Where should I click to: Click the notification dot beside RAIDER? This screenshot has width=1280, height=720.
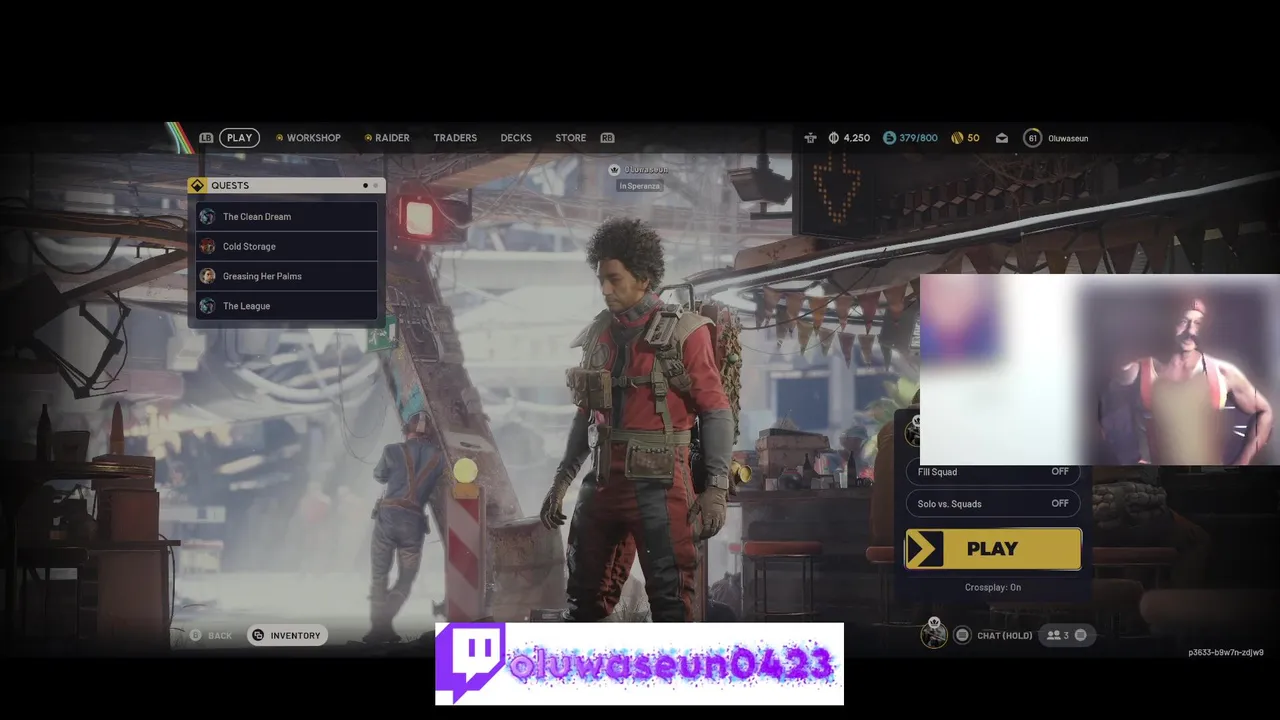point(368,138)
